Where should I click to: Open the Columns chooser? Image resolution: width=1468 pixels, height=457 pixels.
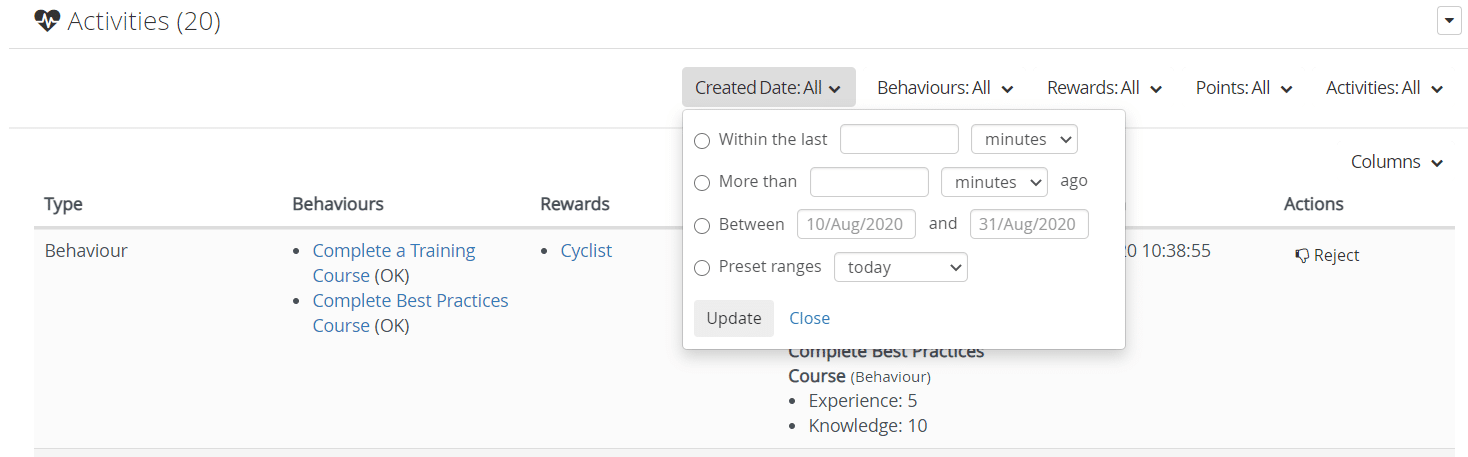click(1396, 162)
